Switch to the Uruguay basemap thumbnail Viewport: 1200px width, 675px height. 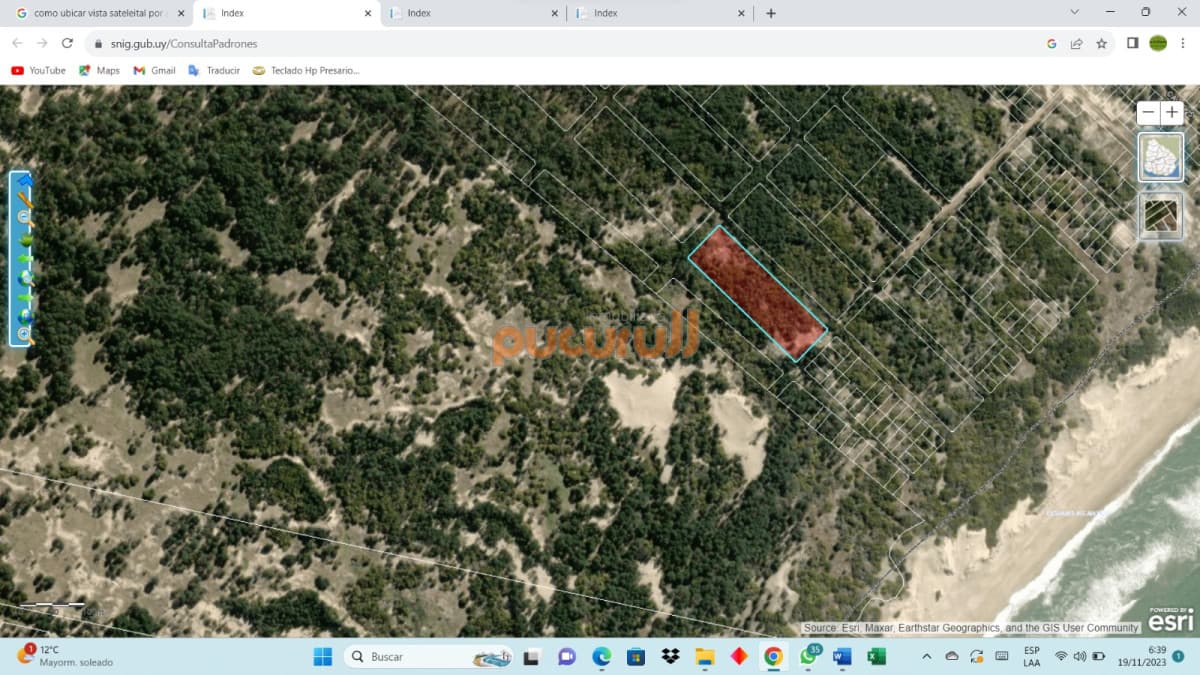pyautogui.click(x=1161, y=157)
